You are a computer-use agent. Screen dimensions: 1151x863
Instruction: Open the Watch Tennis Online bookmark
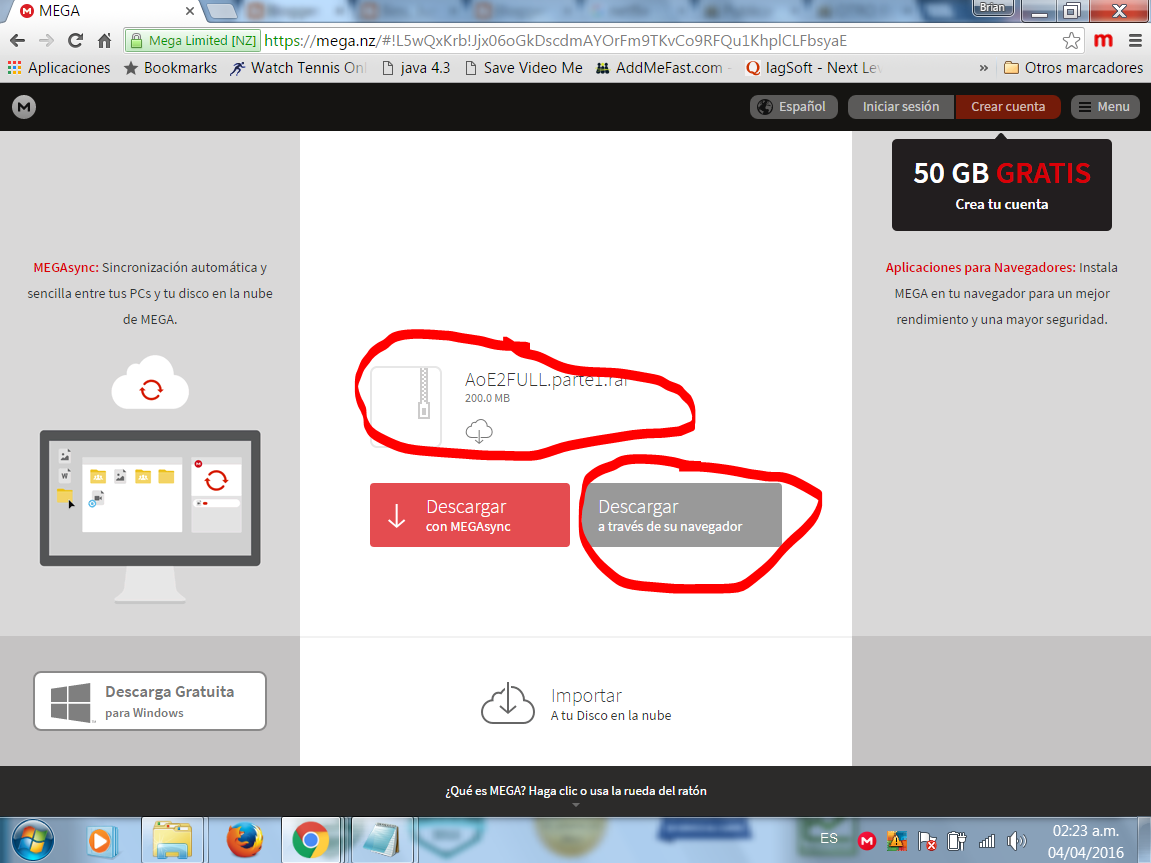coord(298,68)
